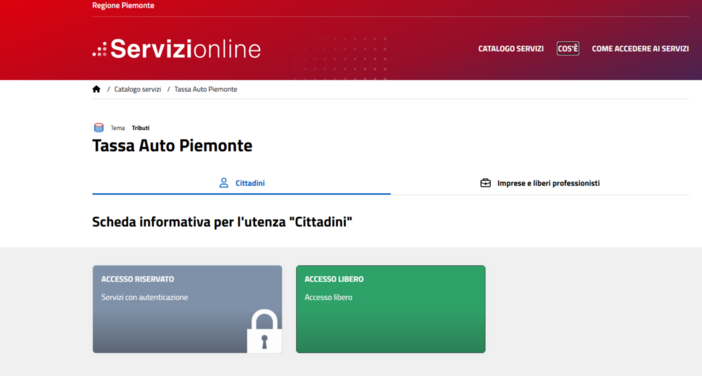
Task: Click the 'Scheda informativa per l'utenza' heading
Action: pos(222,222)
